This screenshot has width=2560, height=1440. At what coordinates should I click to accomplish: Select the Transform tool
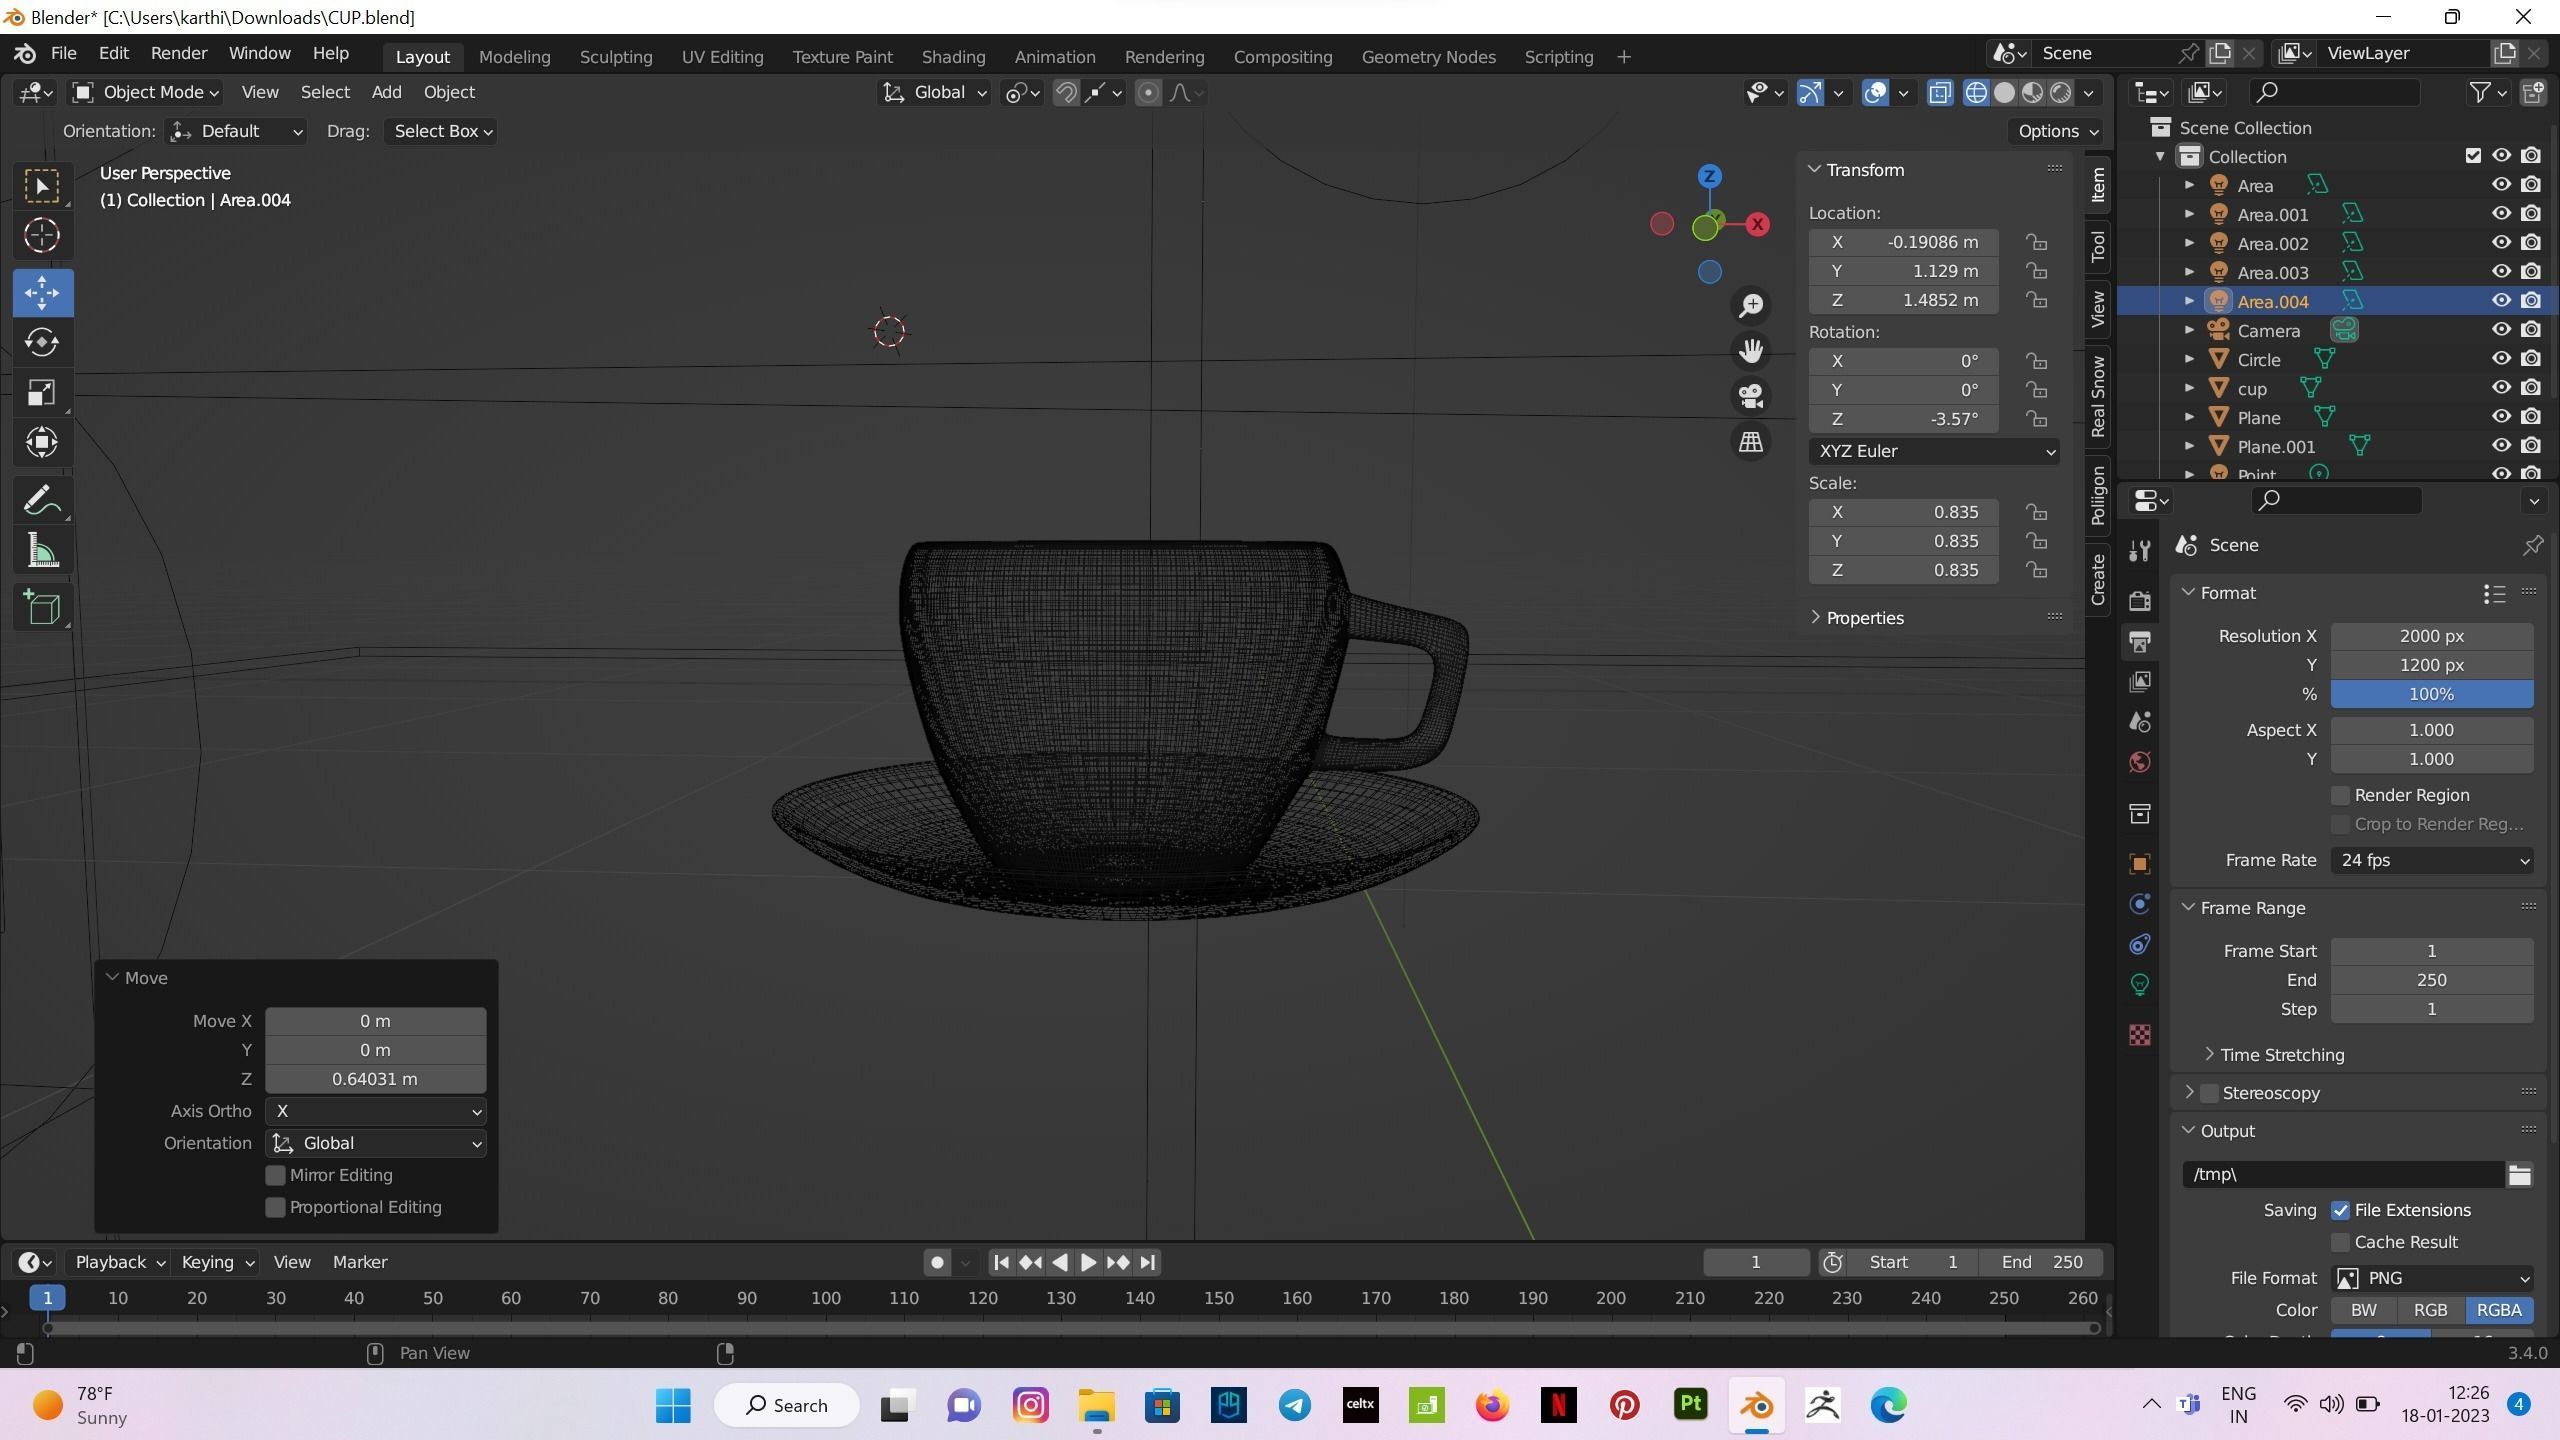point(42,442)
